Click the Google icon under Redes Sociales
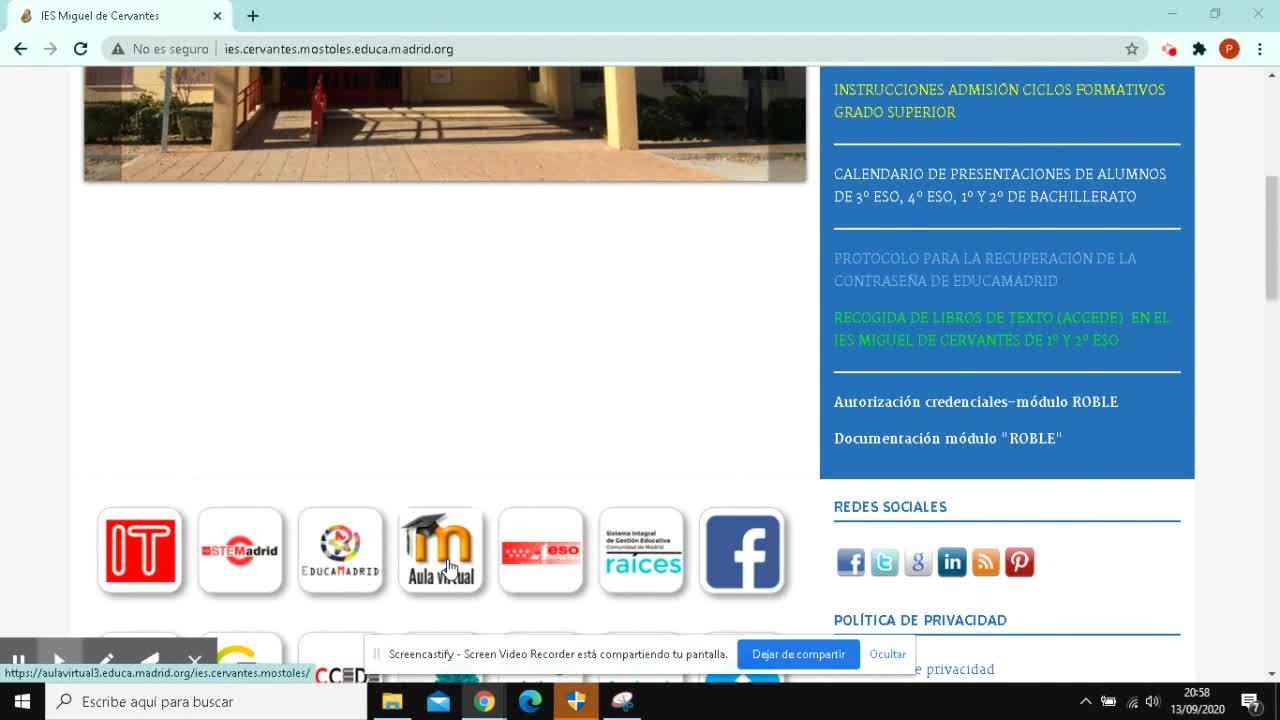The height and width of the screenshot is (720, 1280). pos(918,562)
